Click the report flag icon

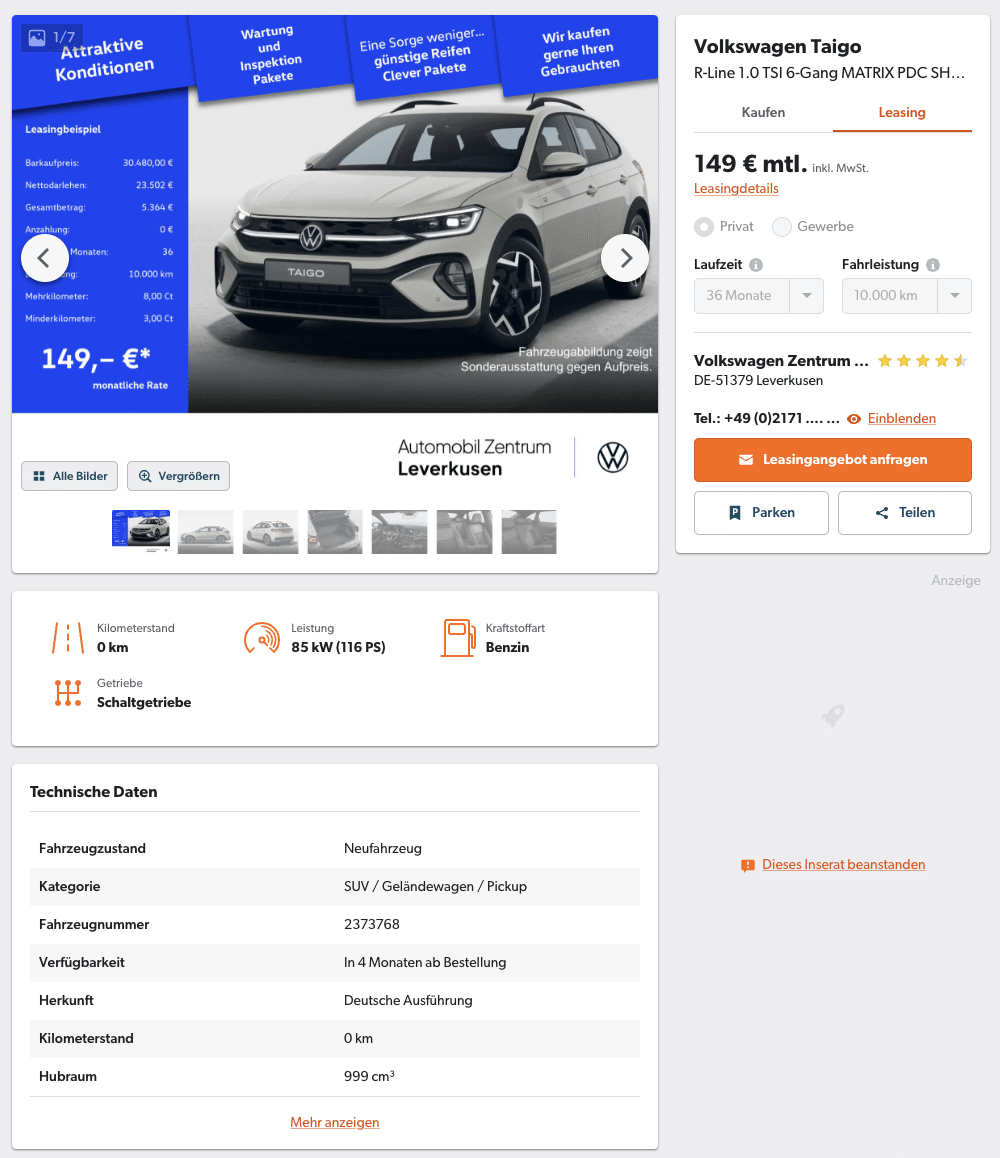point(747,866)
